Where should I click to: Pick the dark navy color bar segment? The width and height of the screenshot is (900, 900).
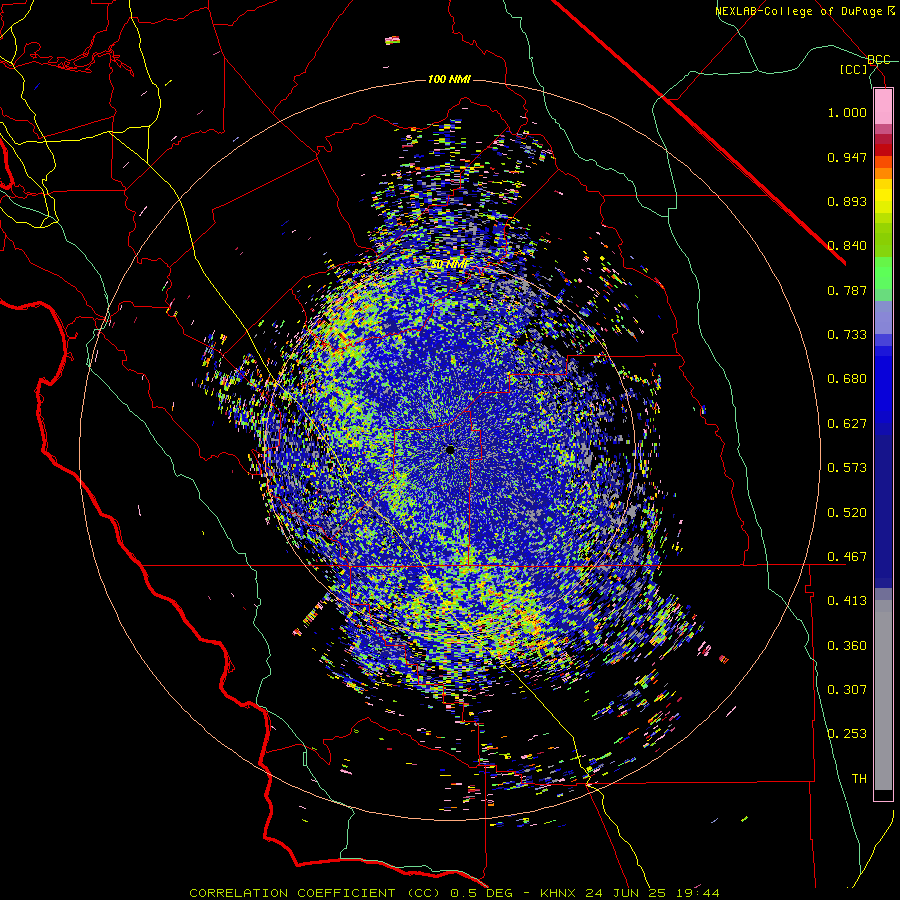[x=883, y=505]
